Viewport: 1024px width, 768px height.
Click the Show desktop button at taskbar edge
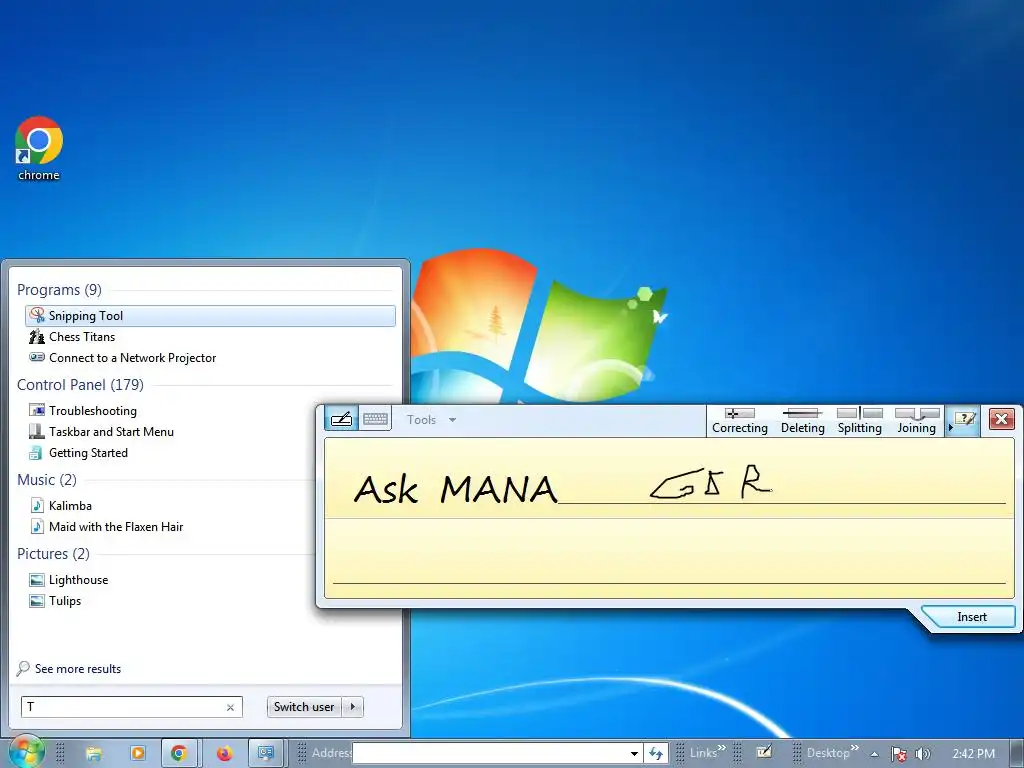(1017, 754)
